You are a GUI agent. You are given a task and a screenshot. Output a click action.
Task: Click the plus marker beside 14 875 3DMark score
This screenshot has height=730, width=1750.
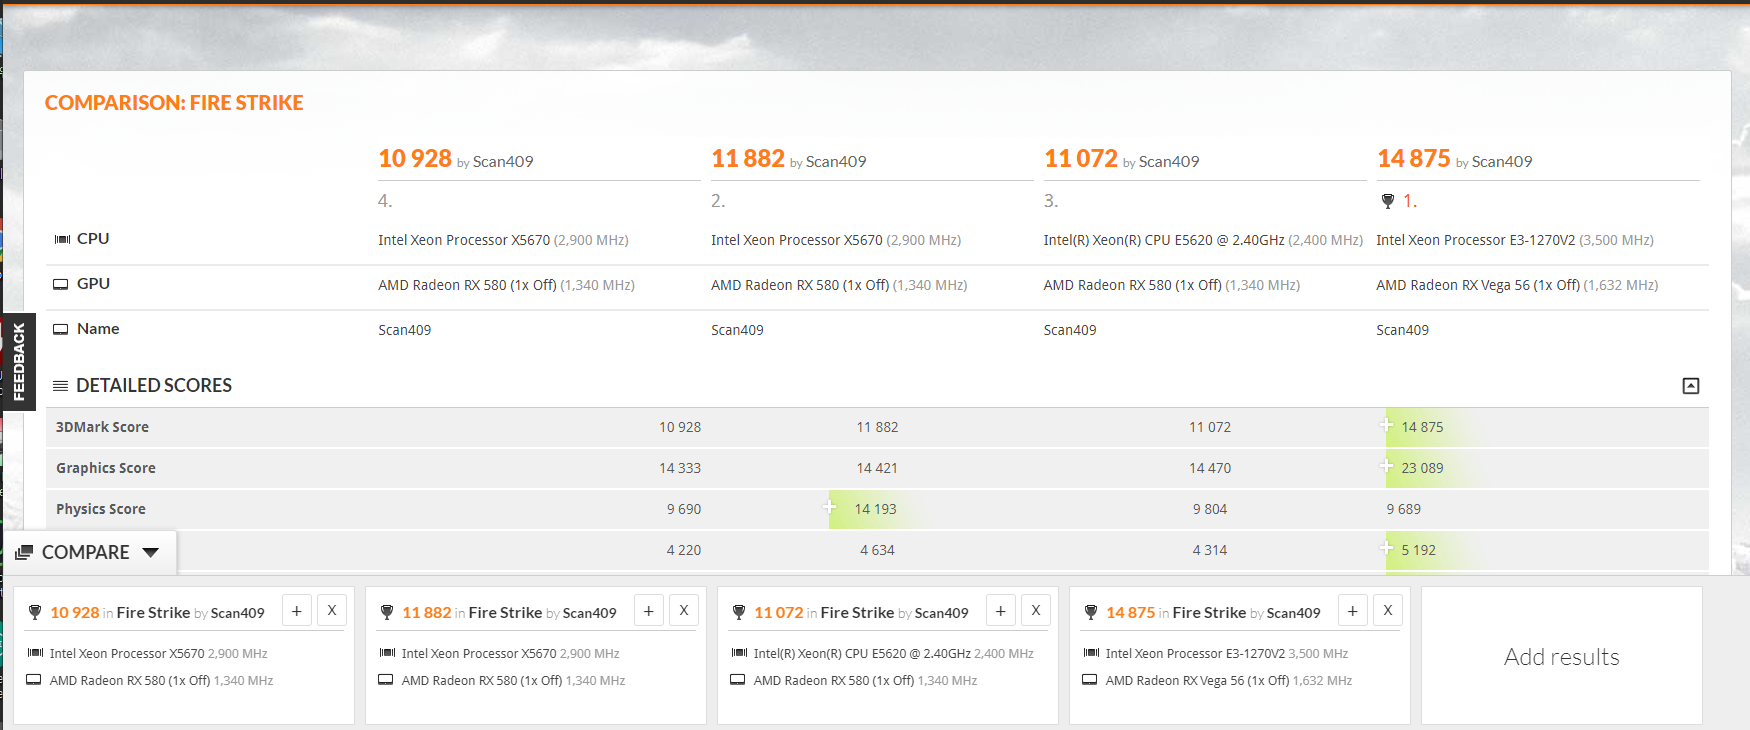tap(1387, 425)
